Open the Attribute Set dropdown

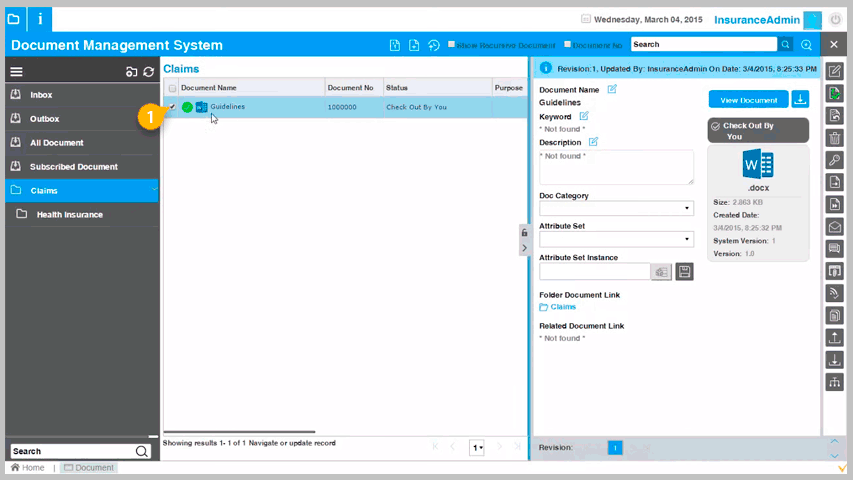(616, 239)
